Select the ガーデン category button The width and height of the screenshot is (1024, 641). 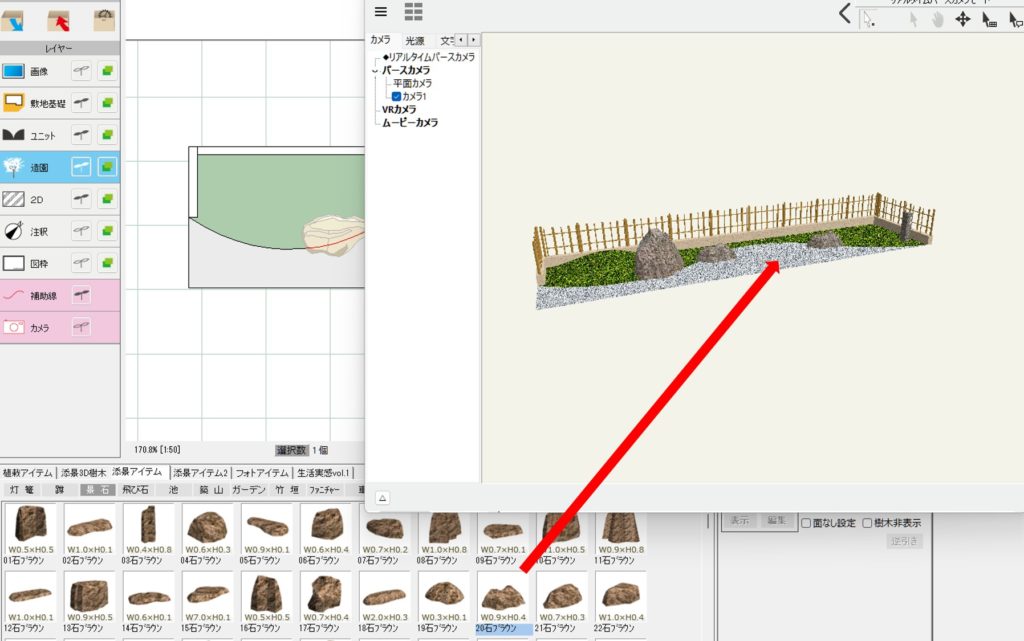(x=248, y=490)
